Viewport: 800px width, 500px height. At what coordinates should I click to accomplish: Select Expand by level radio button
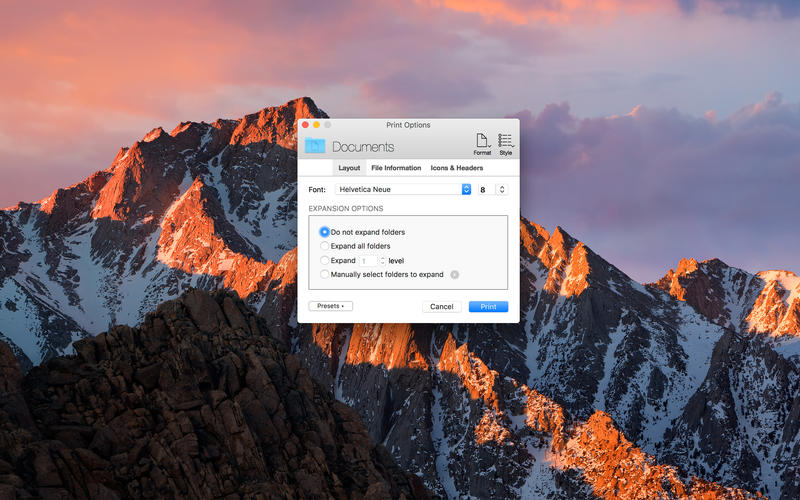tap(324, 260)
